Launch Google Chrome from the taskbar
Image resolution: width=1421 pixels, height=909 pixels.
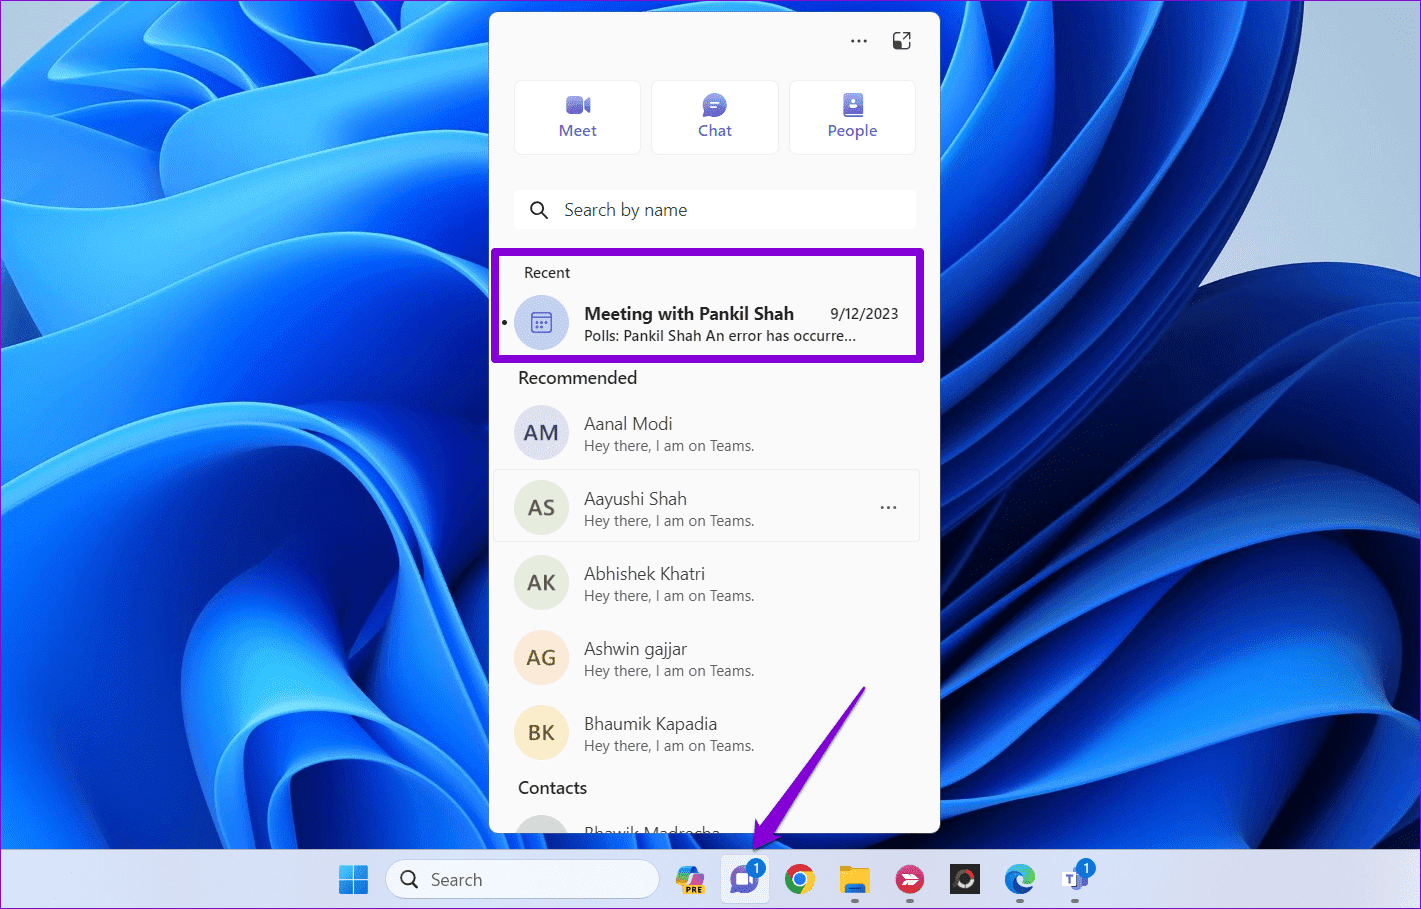(x=799, y=879)
